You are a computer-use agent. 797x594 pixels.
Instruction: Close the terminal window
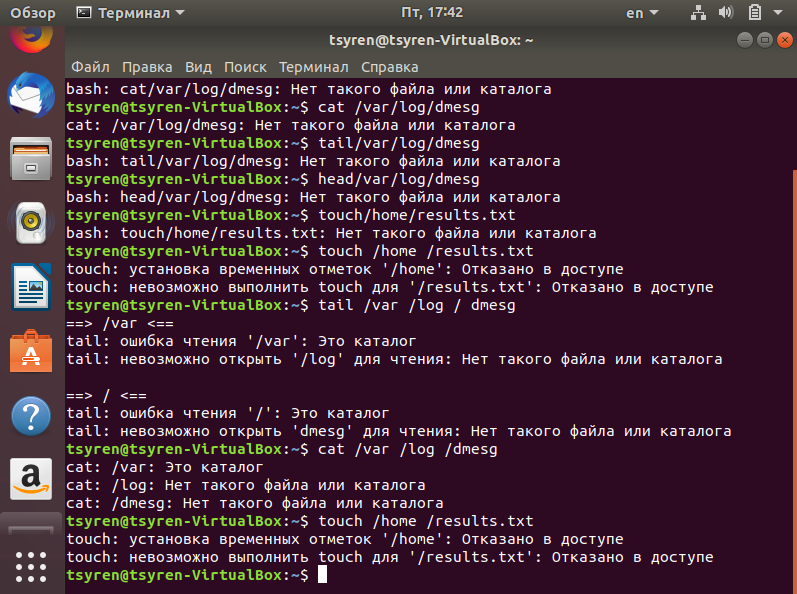coord(785,40)
